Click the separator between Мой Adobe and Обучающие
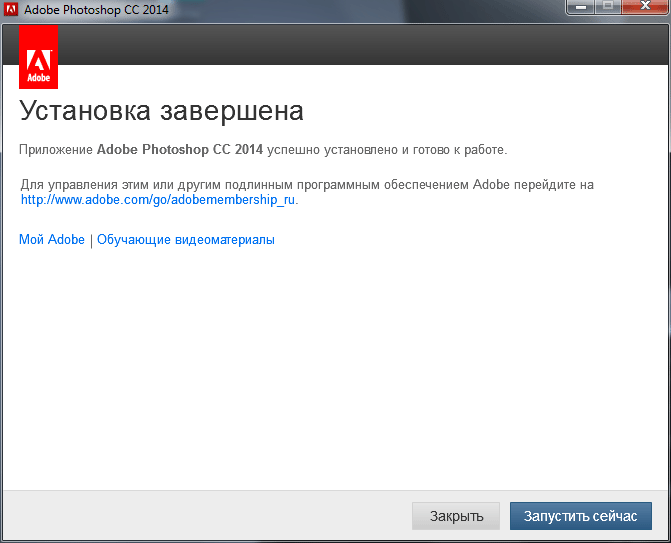 point(91,240)
